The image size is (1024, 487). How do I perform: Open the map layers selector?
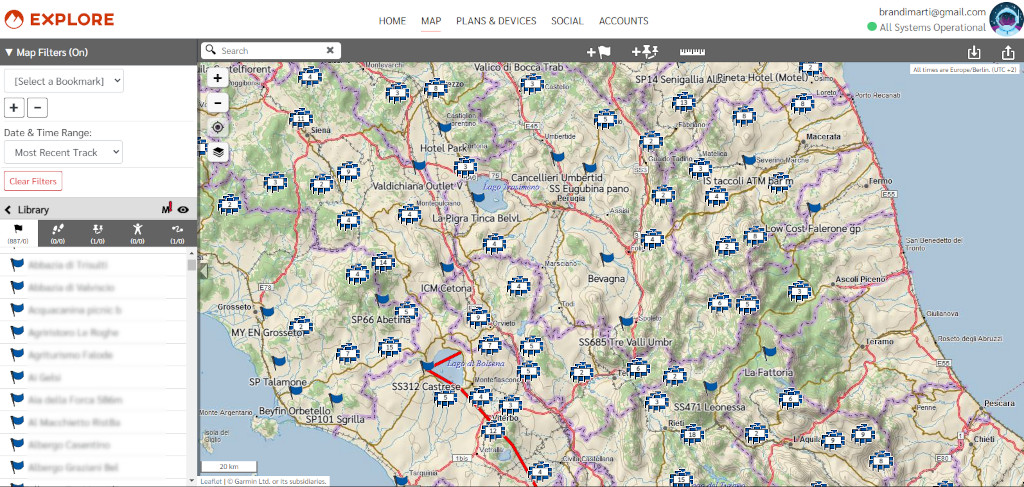(x=218, y=152)
